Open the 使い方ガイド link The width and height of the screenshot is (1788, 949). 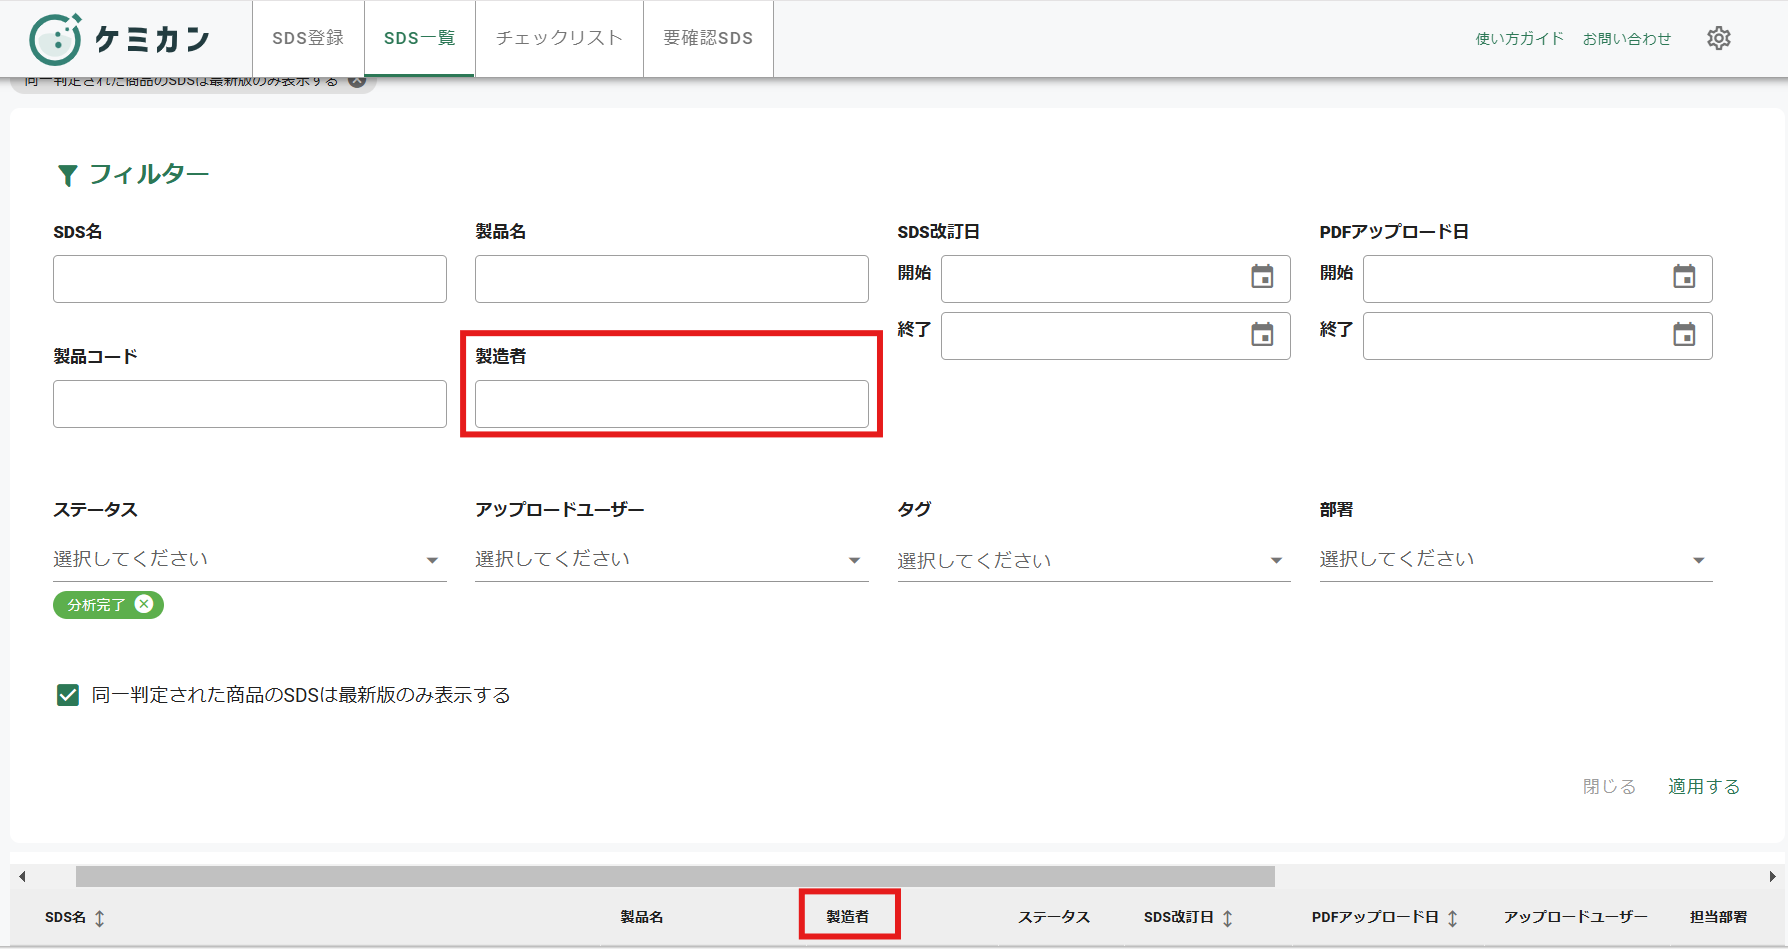pos(1519,39)
